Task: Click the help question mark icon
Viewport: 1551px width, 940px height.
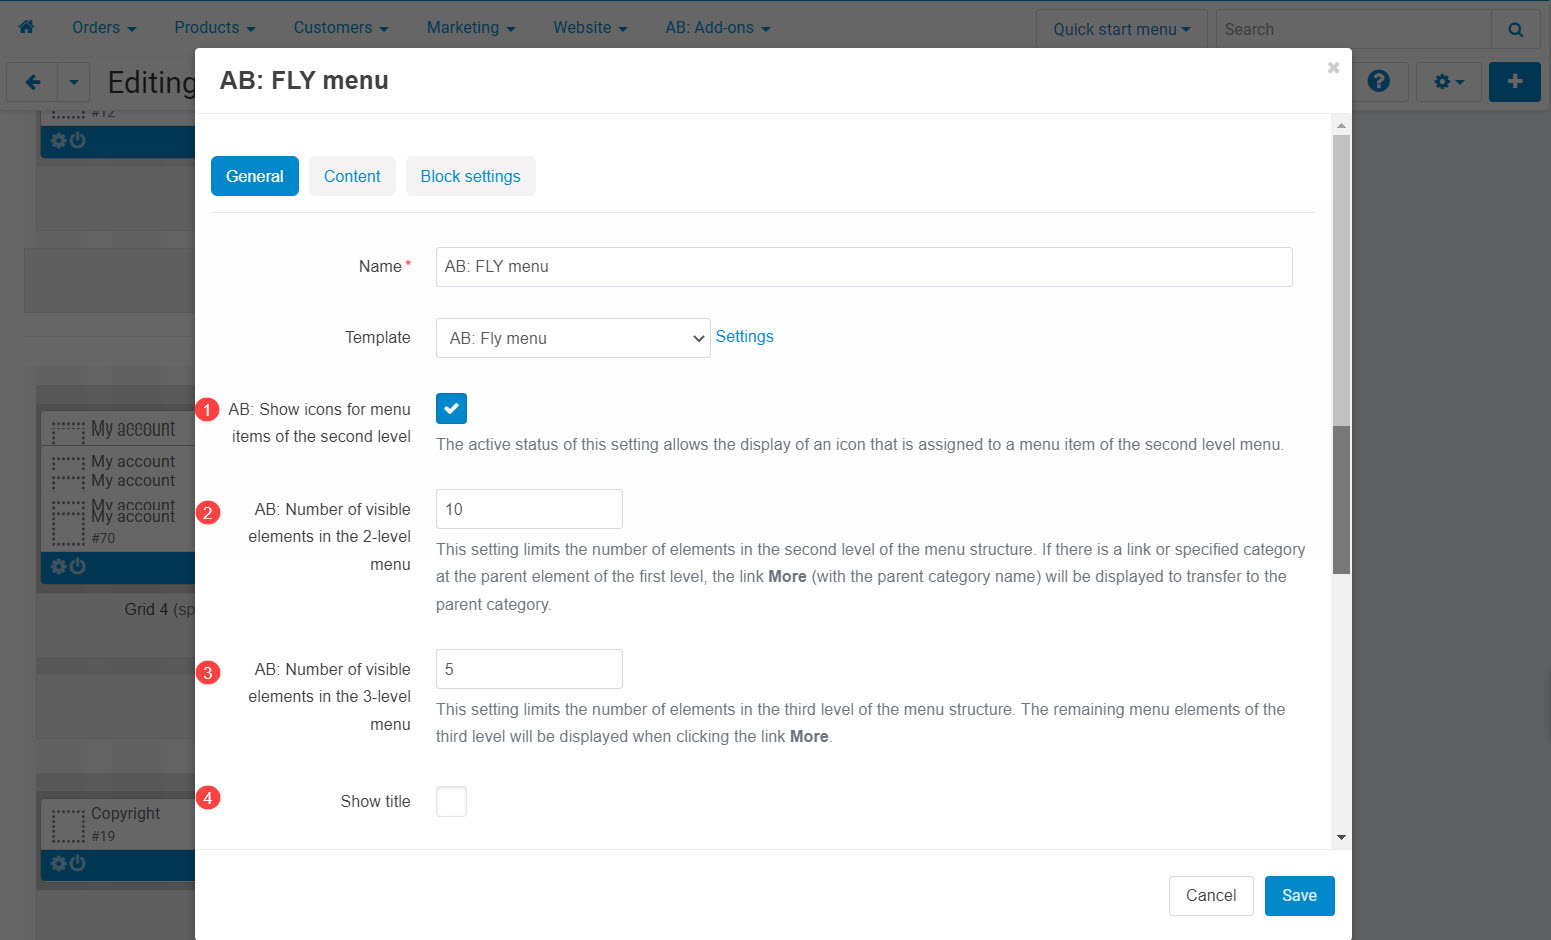Action: click(x=1379, y=82)
